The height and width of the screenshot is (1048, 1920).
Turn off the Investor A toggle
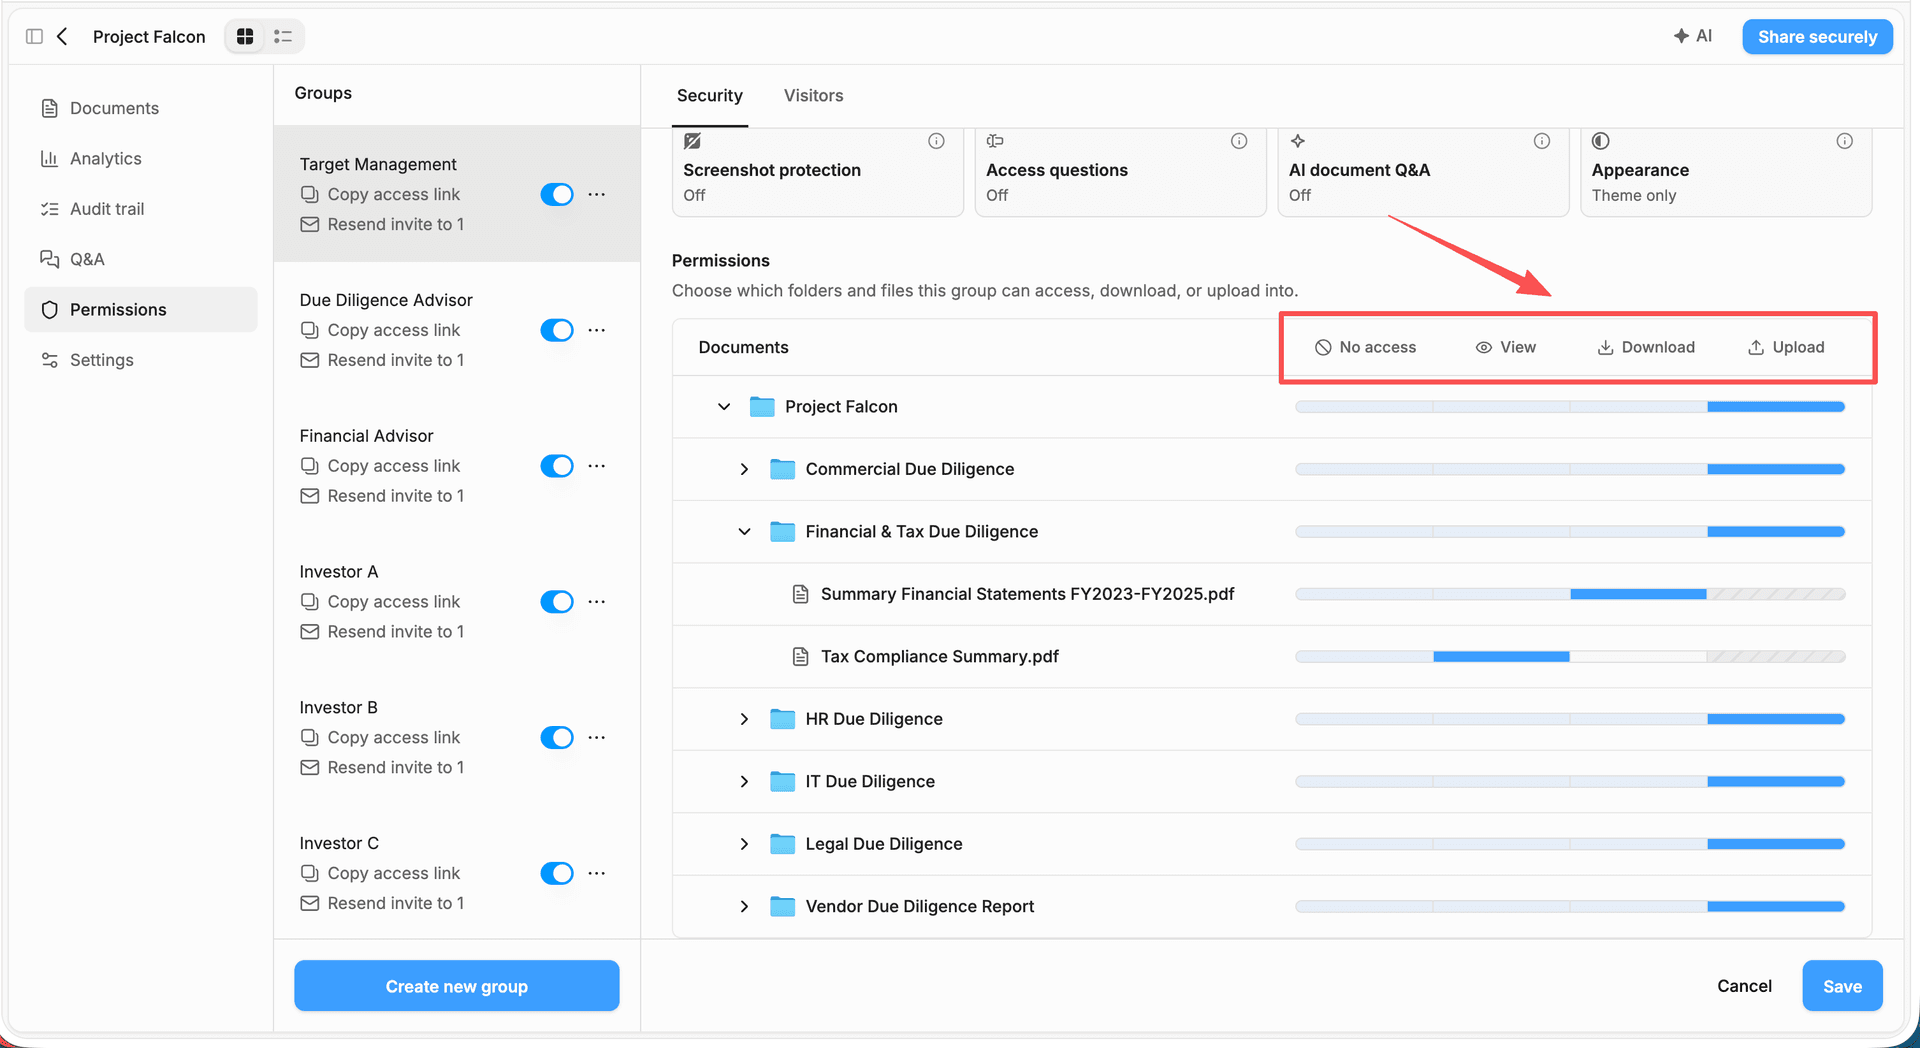pos(557,602)
